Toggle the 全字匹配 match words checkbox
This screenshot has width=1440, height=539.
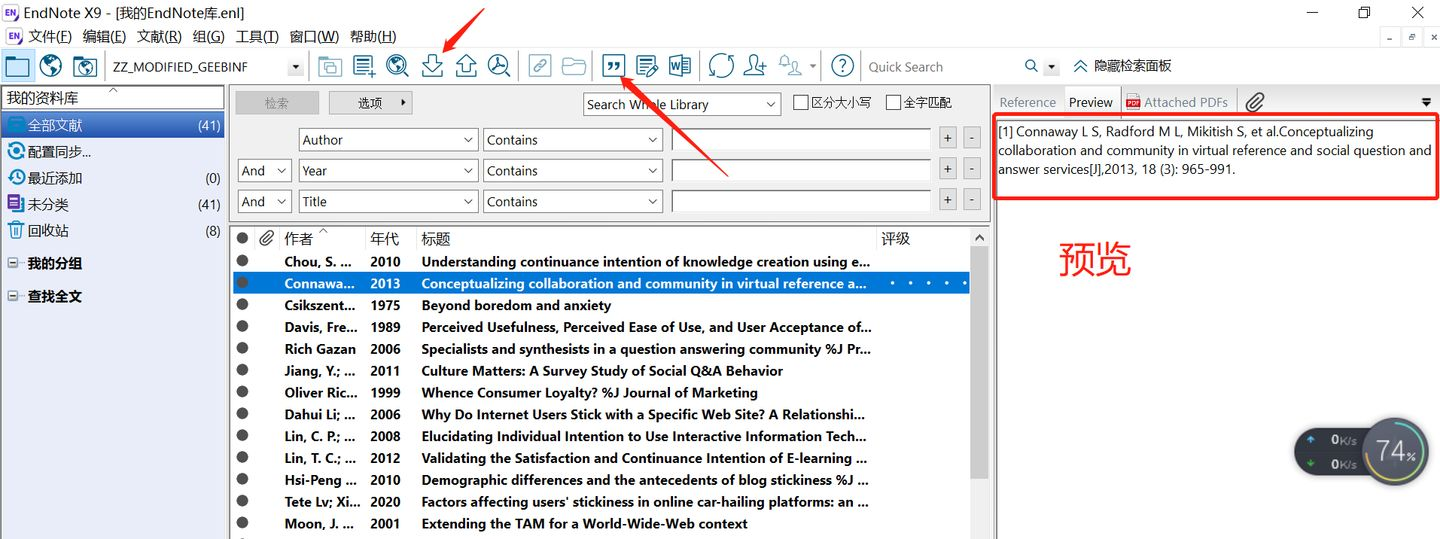894,102
